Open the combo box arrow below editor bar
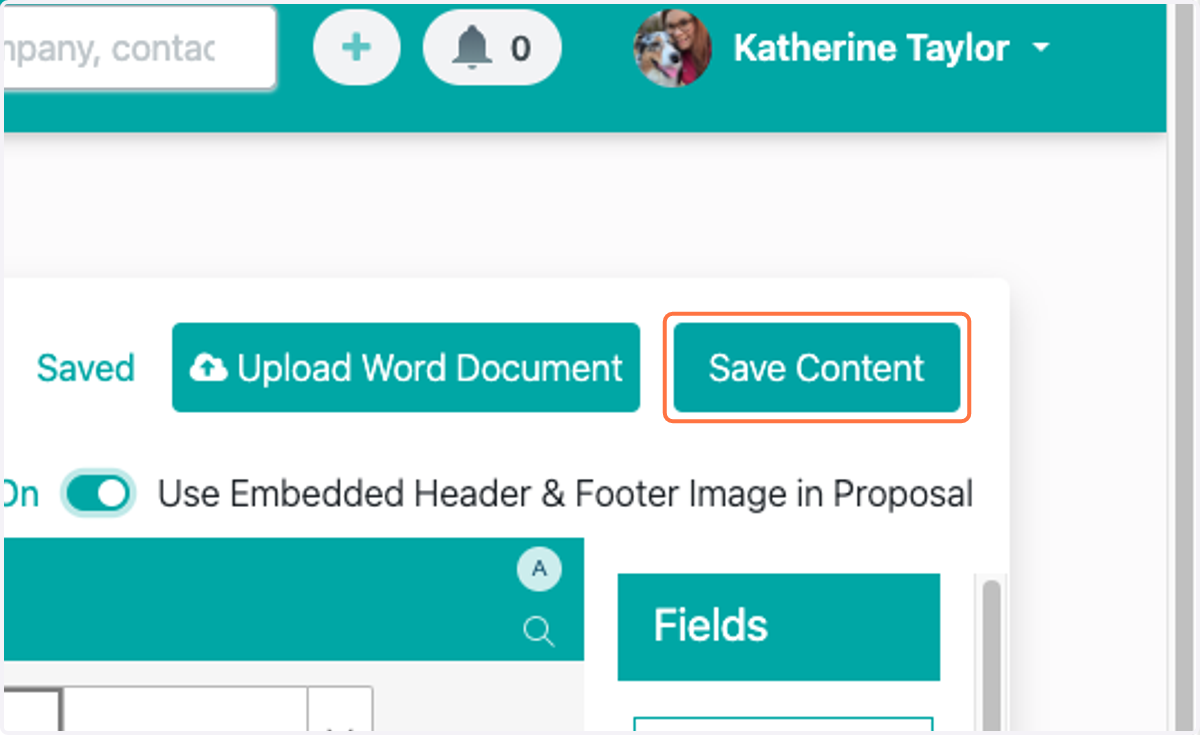The width and height of the screenshot is (1200, 735). tap(340, 711)
